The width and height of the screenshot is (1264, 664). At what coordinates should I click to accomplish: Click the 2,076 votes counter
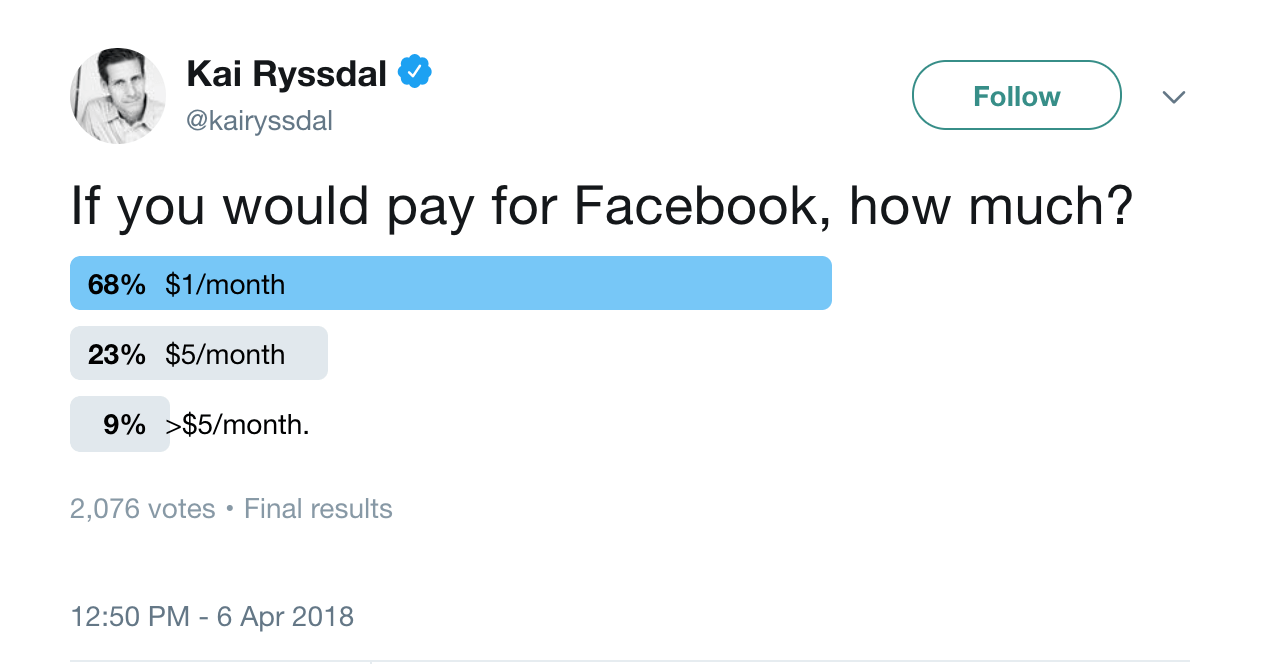(x=142, y=508)
